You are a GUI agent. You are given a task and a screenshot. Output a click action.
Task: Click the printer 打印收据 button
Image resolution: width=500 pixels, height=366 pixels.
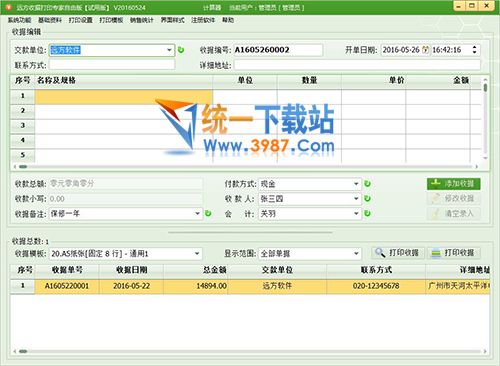pyautogui.click(x=454, y=253)
